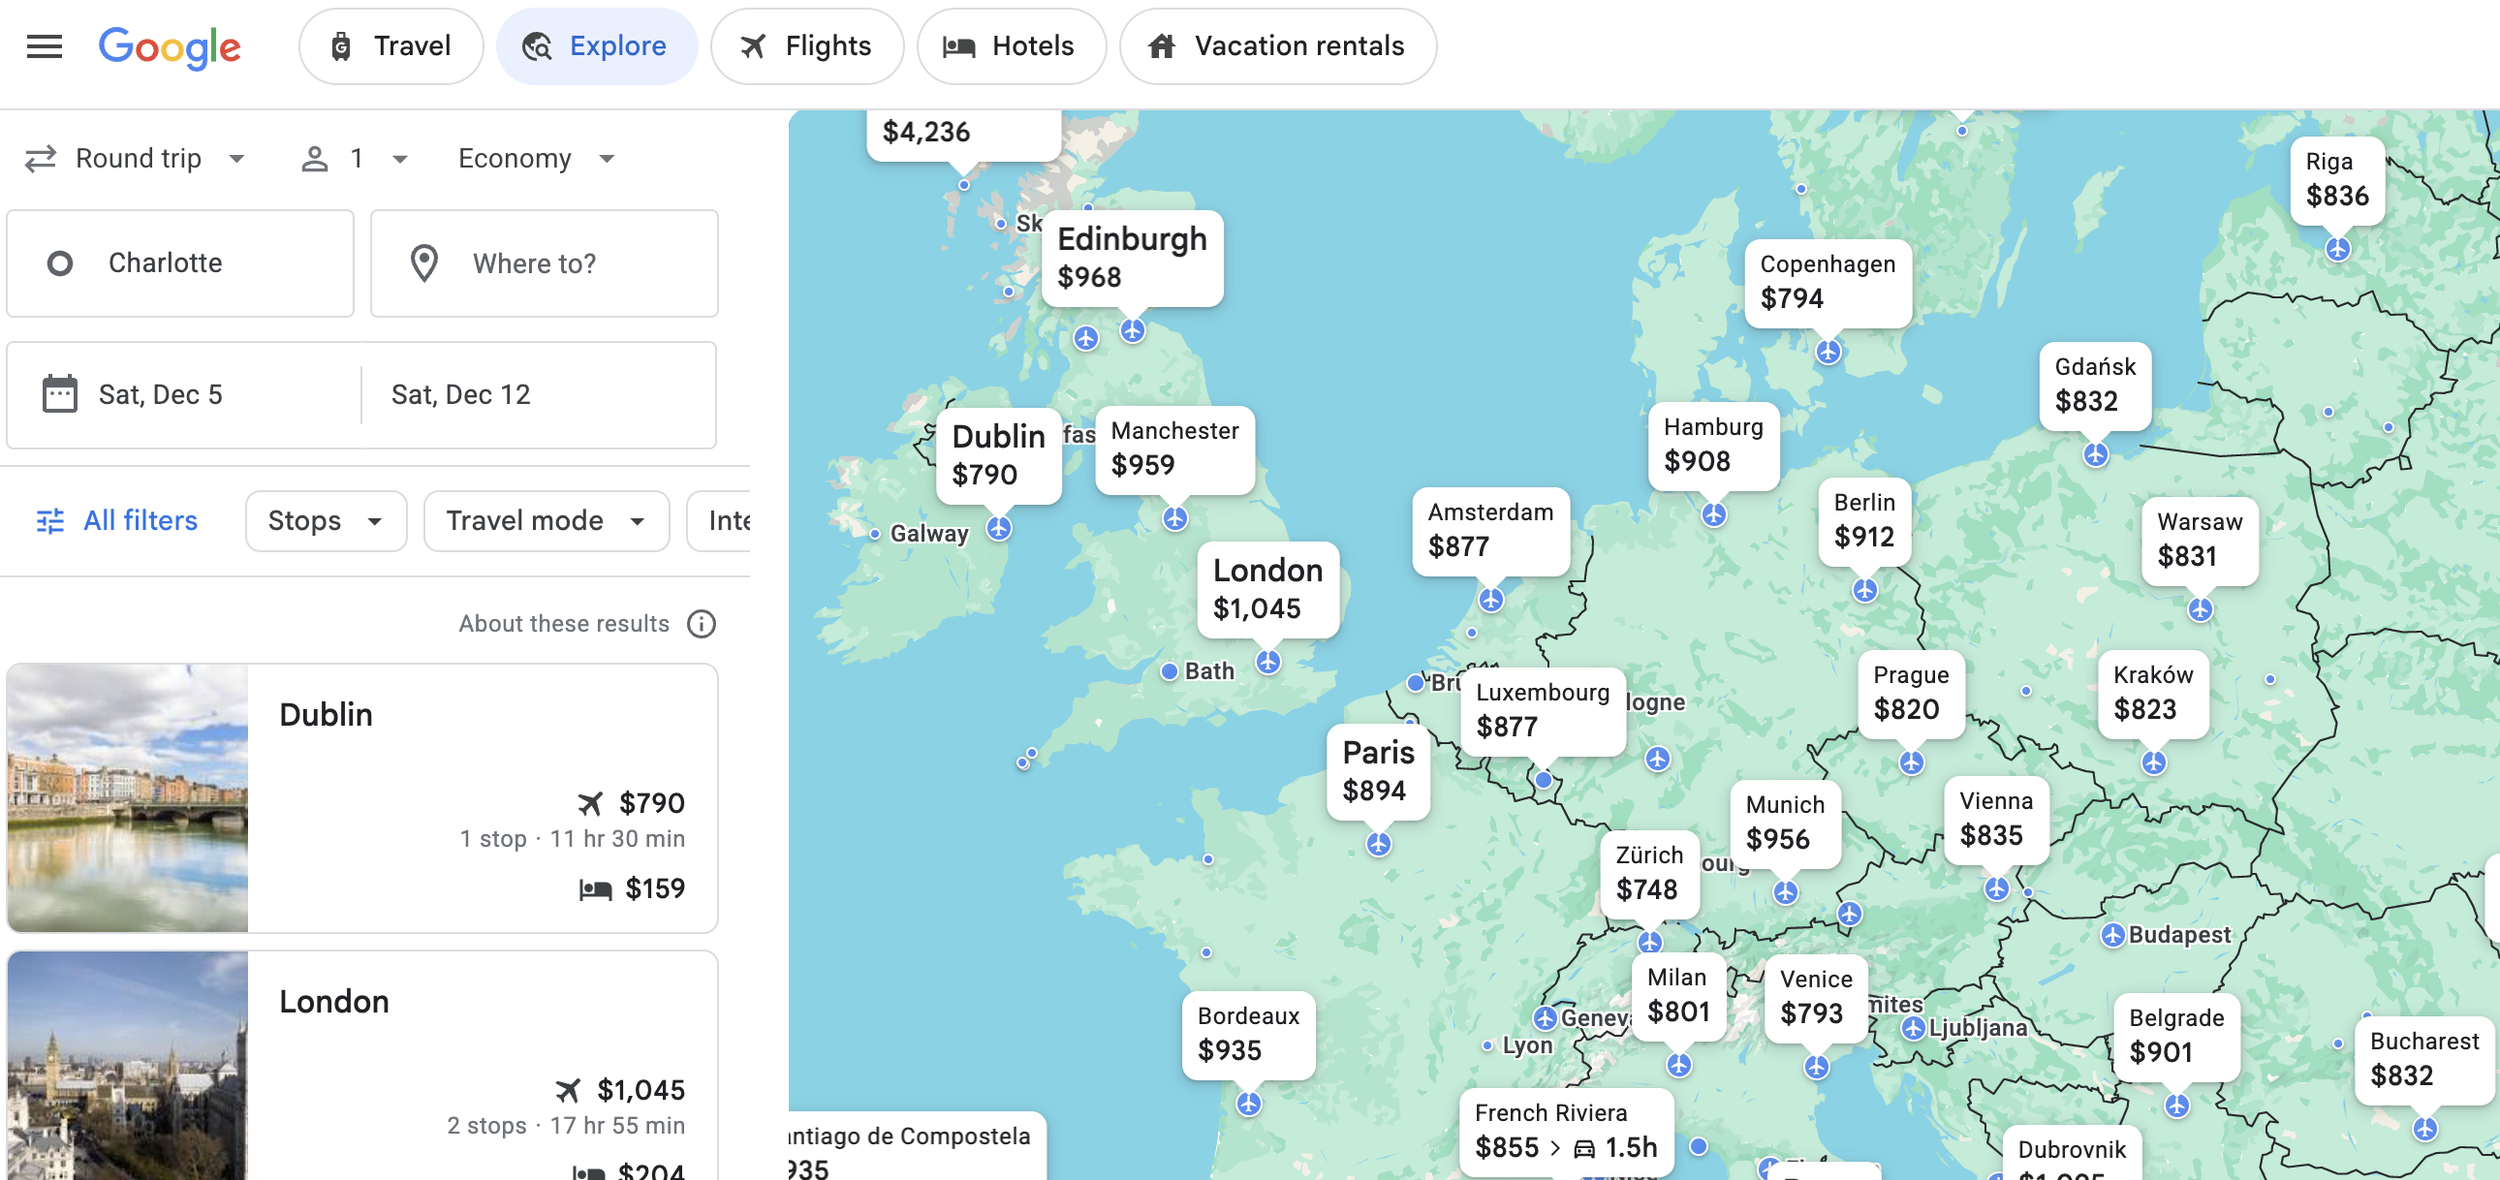The height and width of the screenshot is (1180, 2500).
Task: Select the Vacation rentals tab
Action: point(1278,46)
